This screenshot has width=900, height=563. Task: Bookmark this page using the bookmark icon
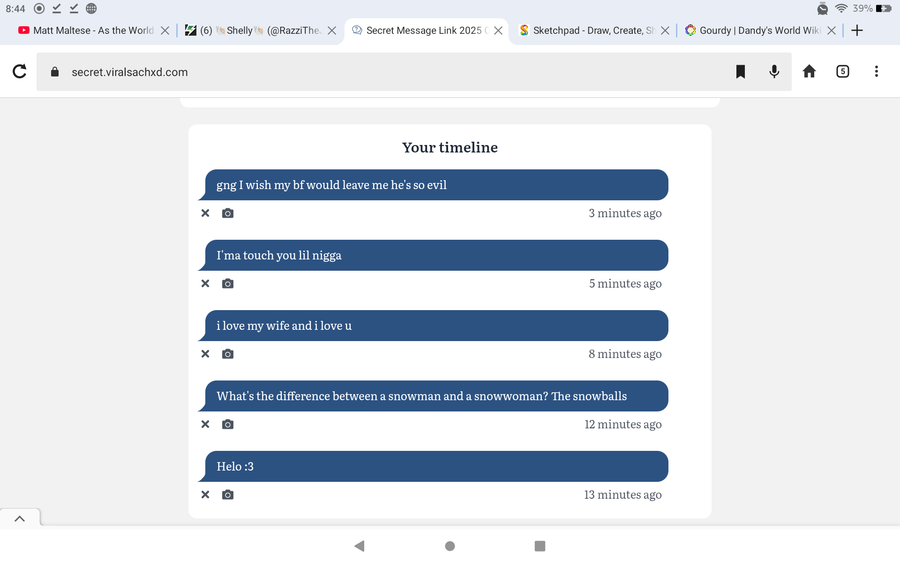(x=741, y=72)
